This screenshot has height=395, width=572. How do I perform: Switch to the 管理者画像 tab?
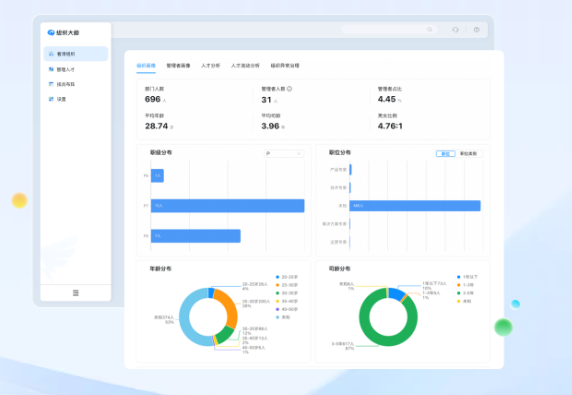pyautogui.click(x=178, y=66)
